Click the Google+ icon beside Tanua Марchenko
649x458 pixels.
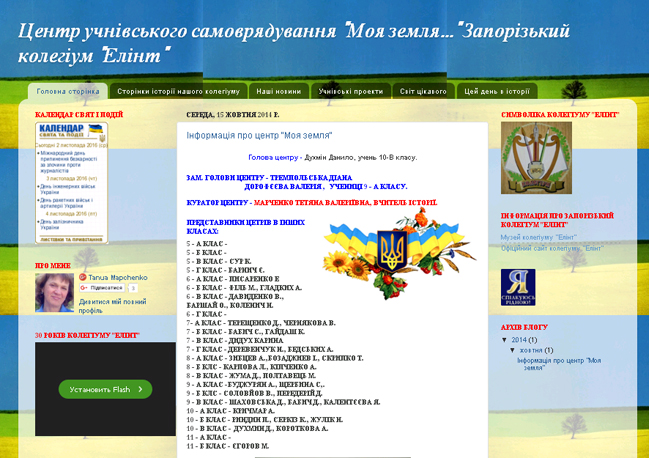click(x=83, y=276)
